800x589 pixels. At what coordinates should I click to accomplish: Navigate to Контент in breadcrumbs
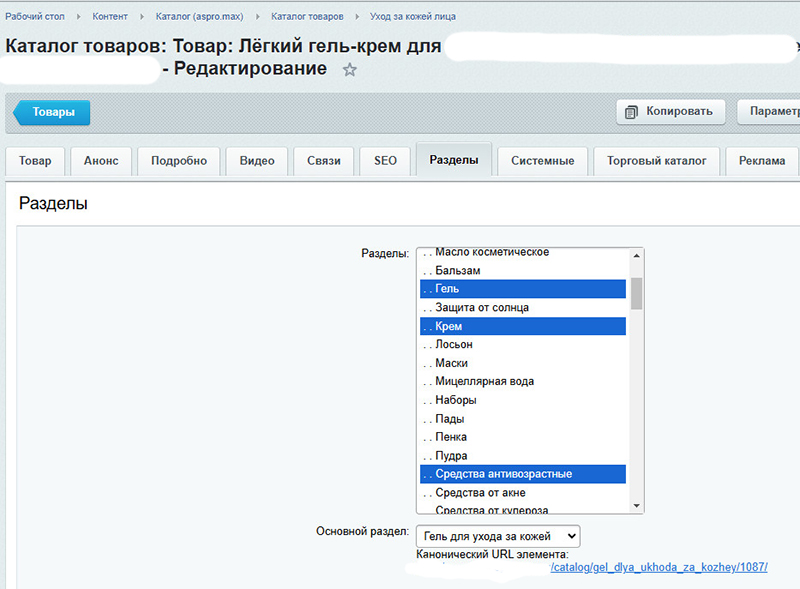[x=110, y=17]
